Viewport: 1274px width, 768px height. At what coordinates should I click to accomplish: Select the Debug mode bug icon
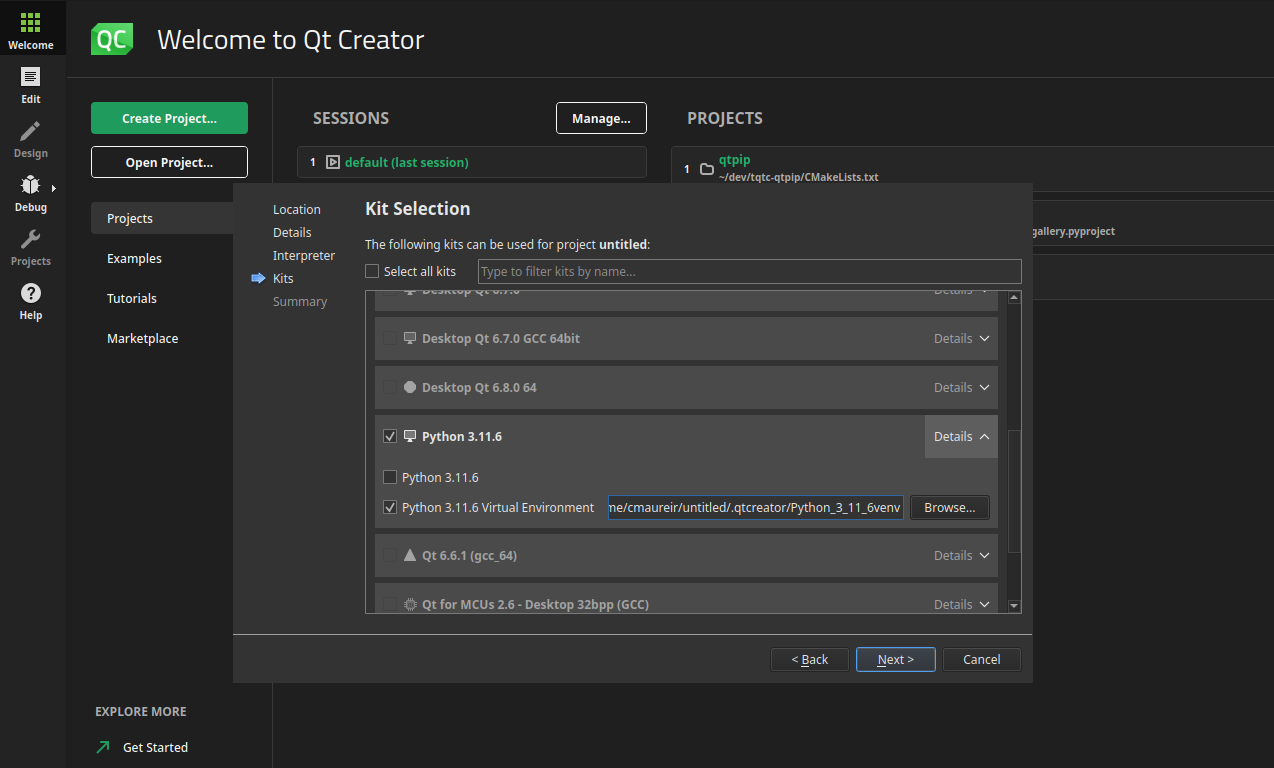[31, 186]
